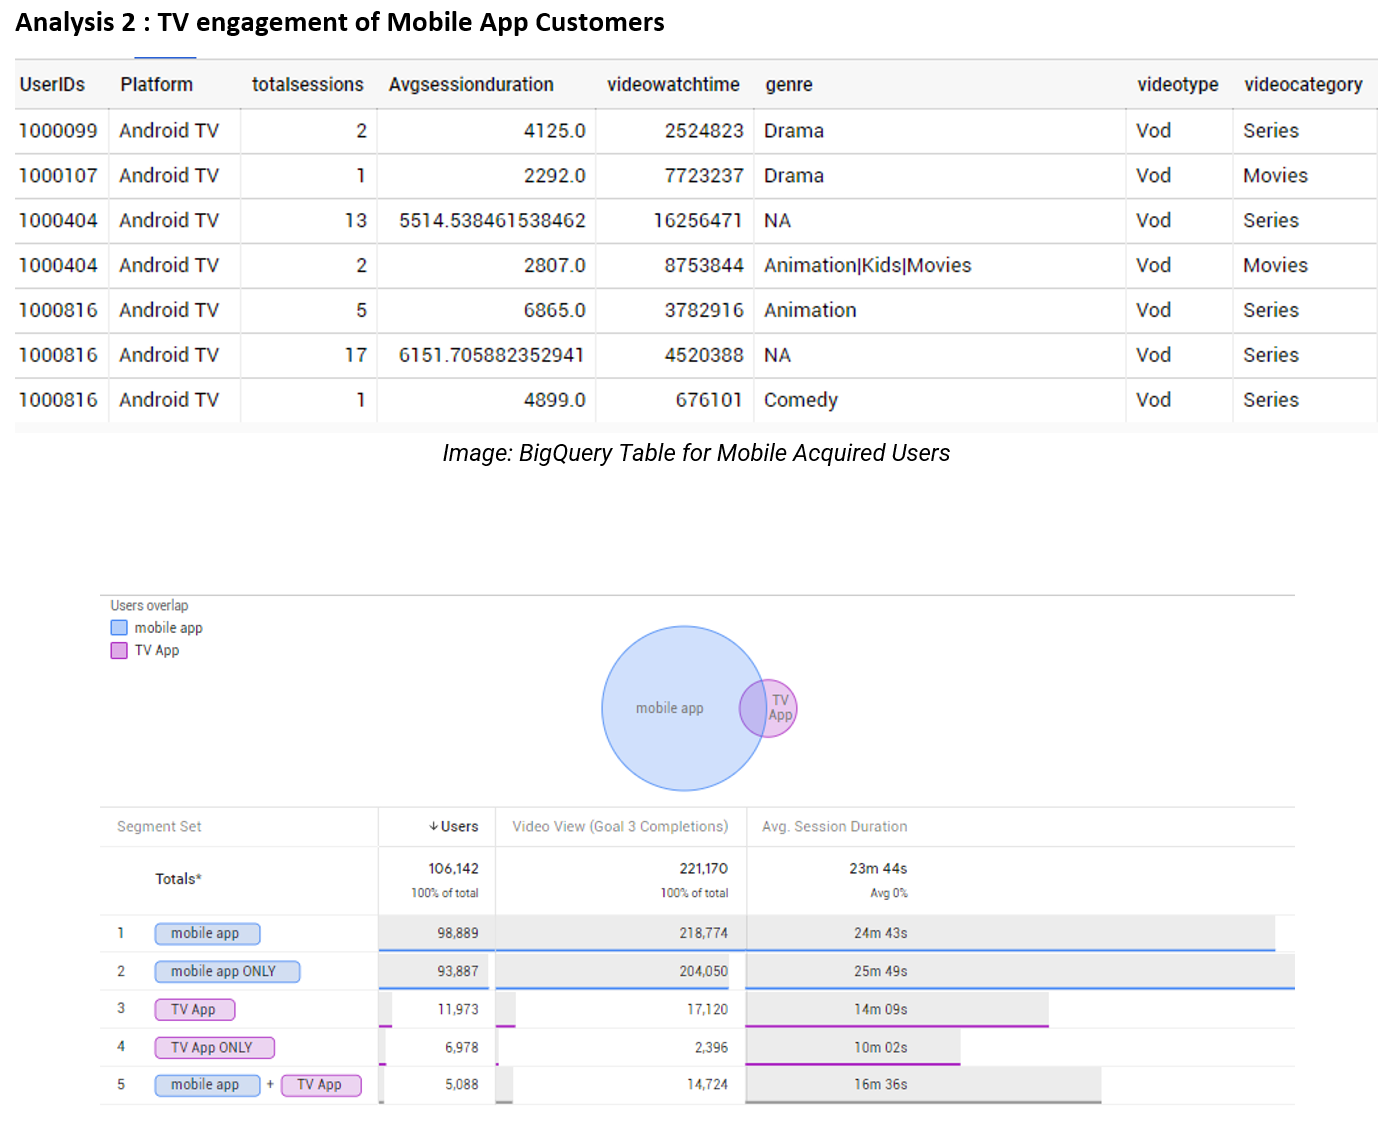Click the totalsessions column header
1392x1138 pixels.
tap(307, 85)
